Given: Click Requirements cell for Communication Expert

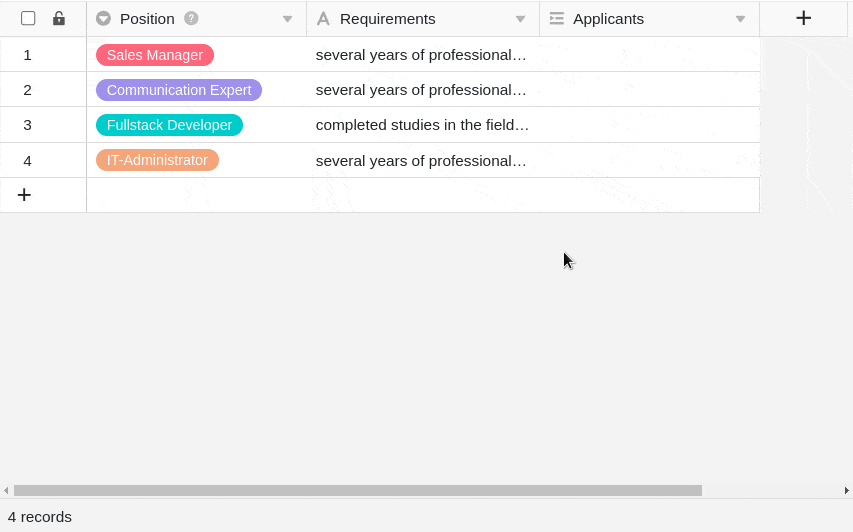Looking at the screenshot, I should [423, 89].
